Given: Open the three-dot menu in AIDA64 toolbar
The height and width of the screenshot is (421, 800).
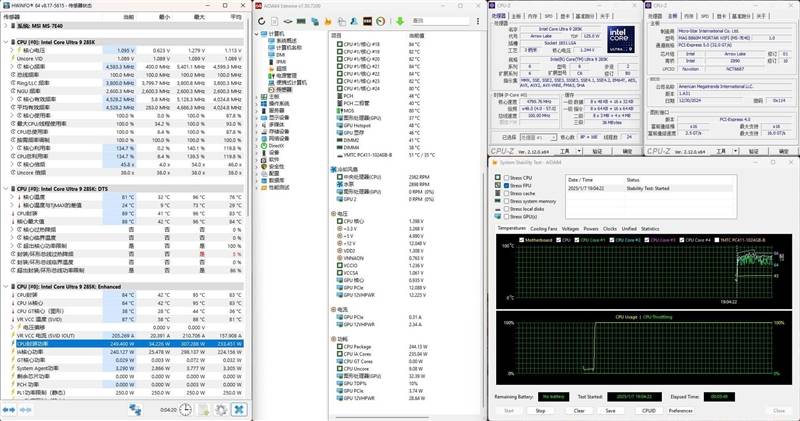Looking at the screenshot, I should click(478, 21).
